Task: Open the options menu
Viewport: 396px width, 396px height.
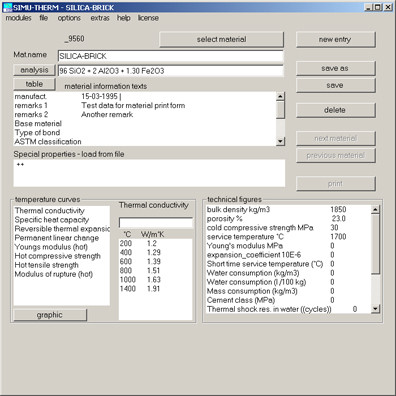Action: coord(69,18)
